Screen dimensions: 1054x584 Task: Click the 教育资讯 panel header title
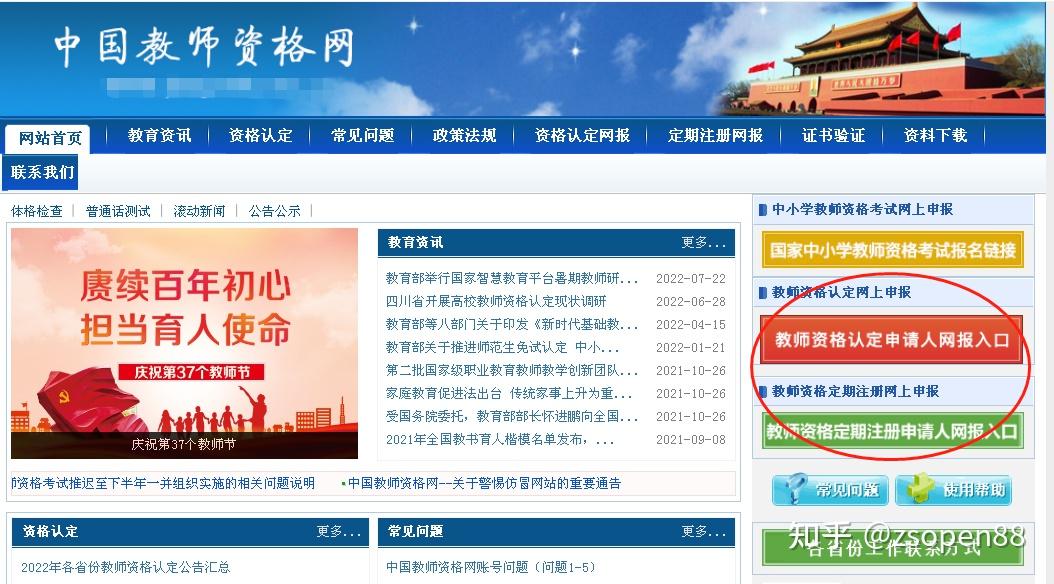click(415, 243)
